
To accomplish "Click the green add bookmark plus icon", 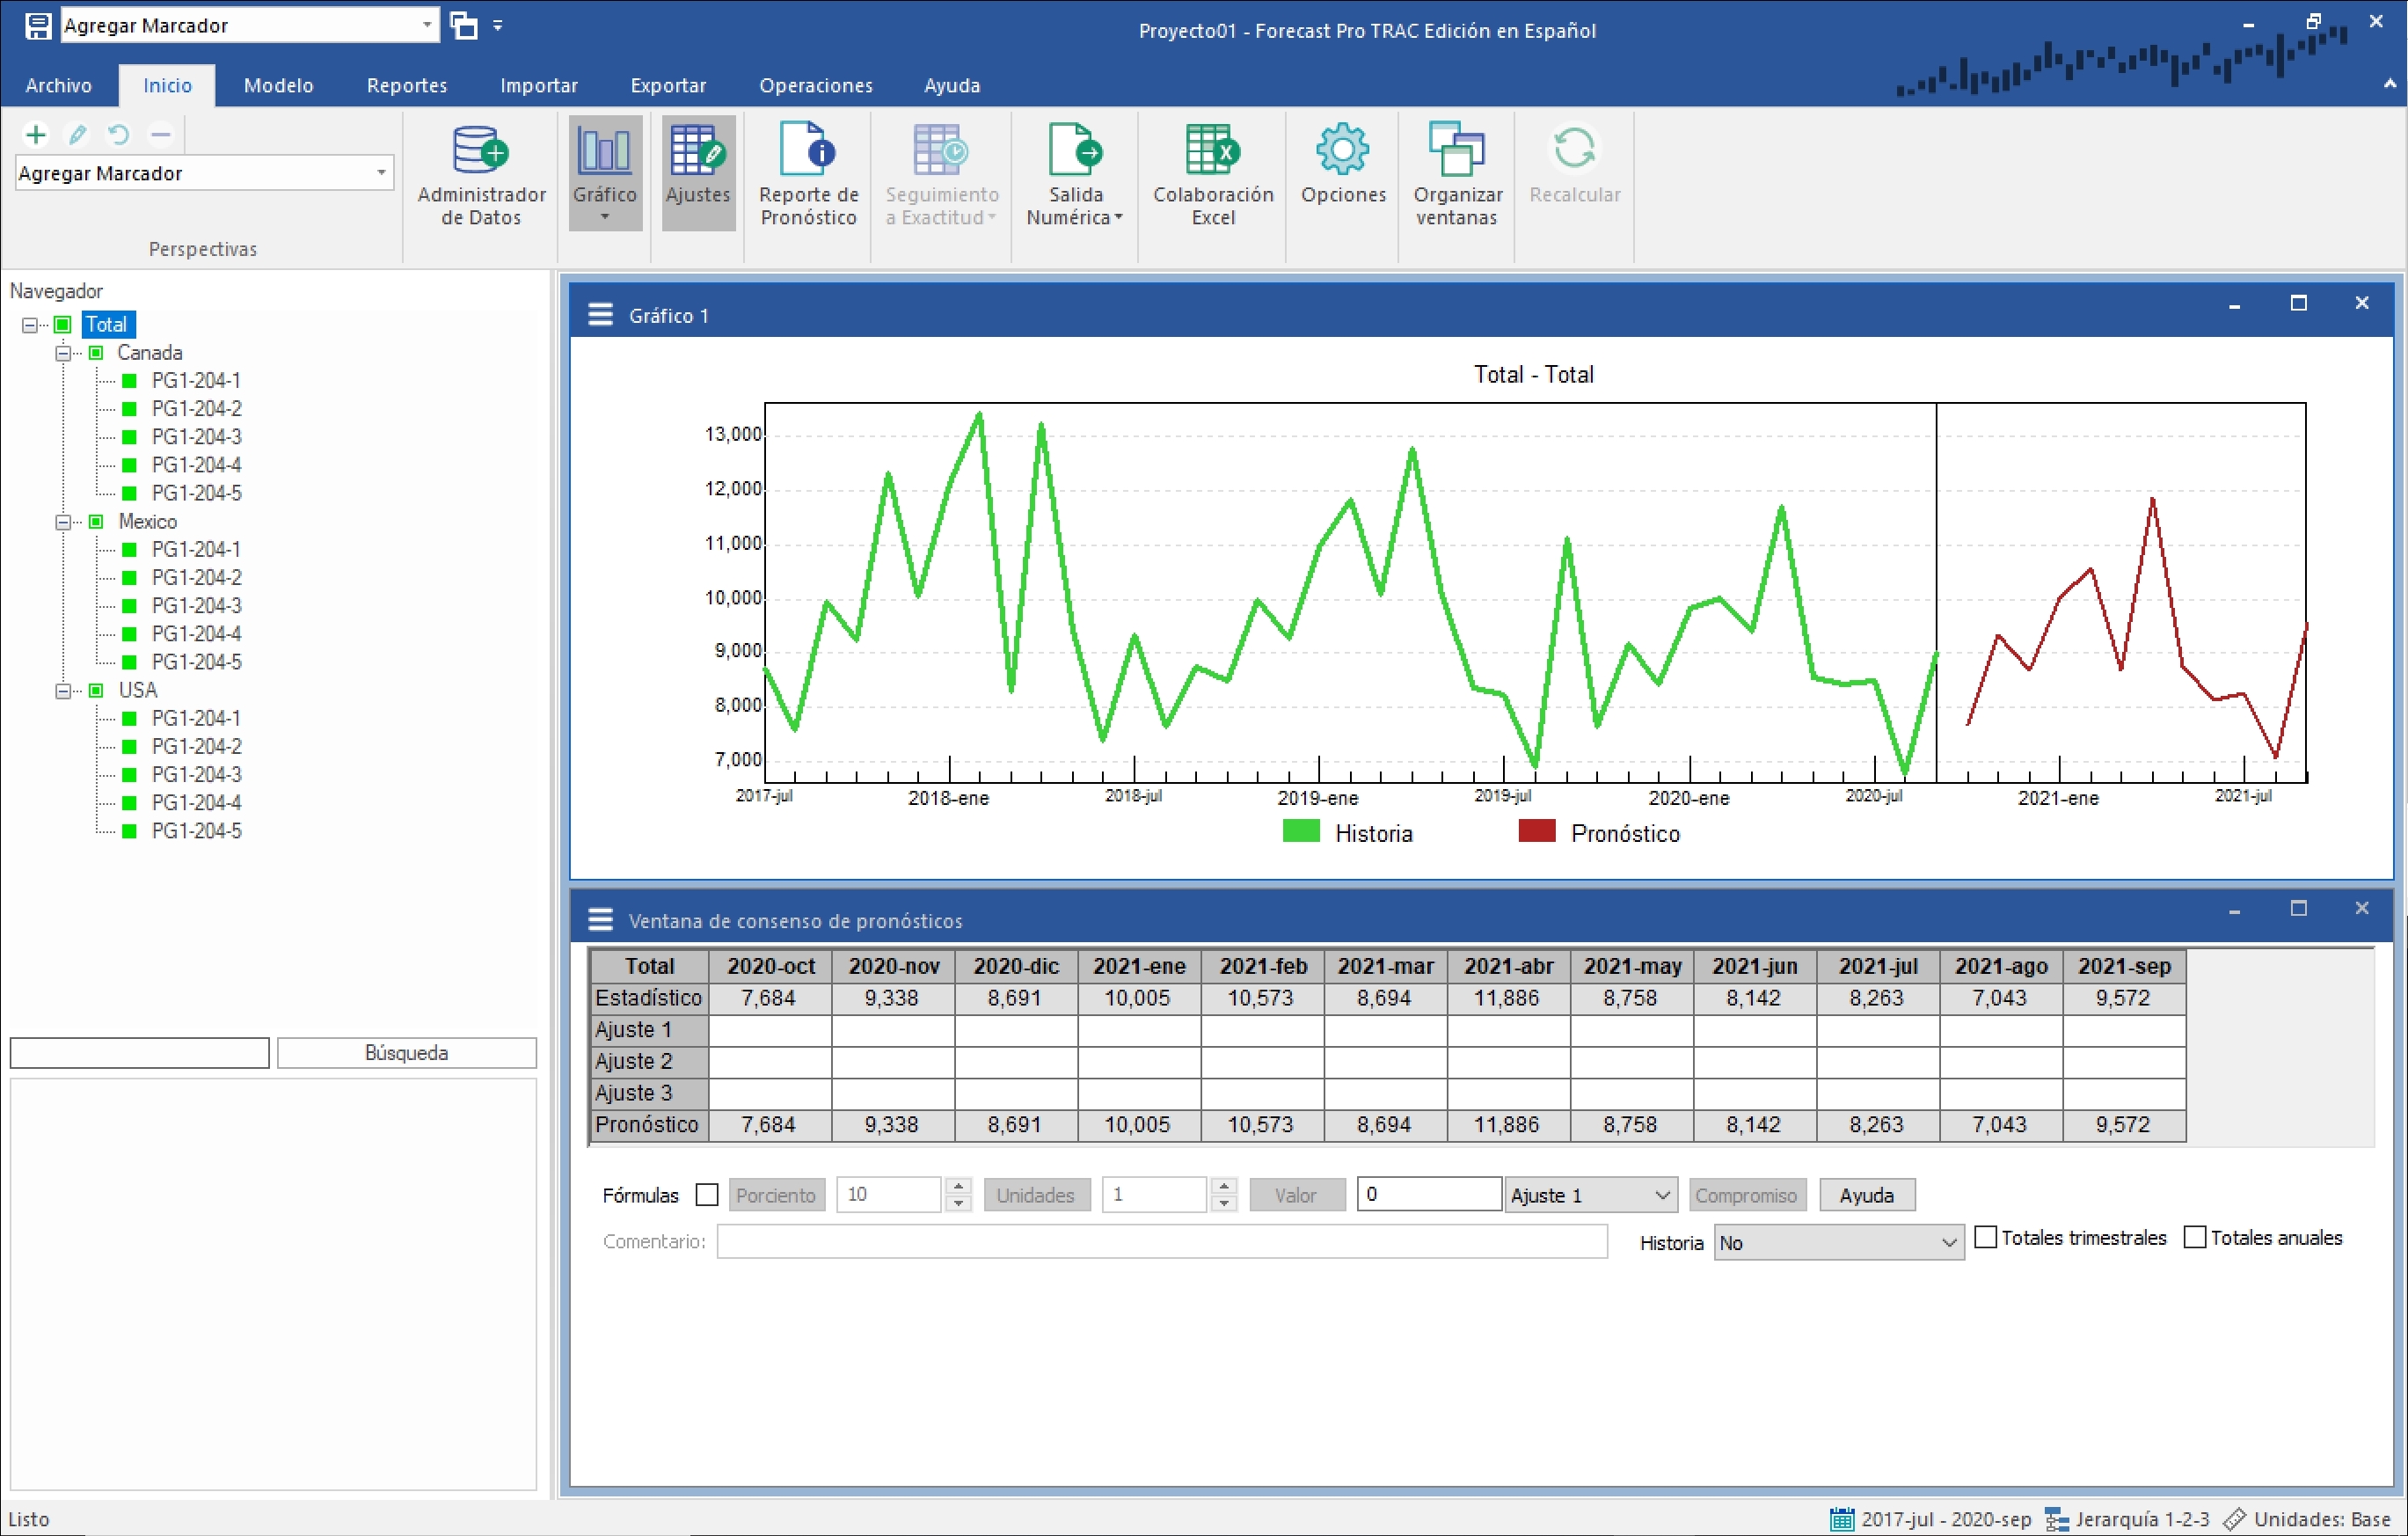I will 36,134.
